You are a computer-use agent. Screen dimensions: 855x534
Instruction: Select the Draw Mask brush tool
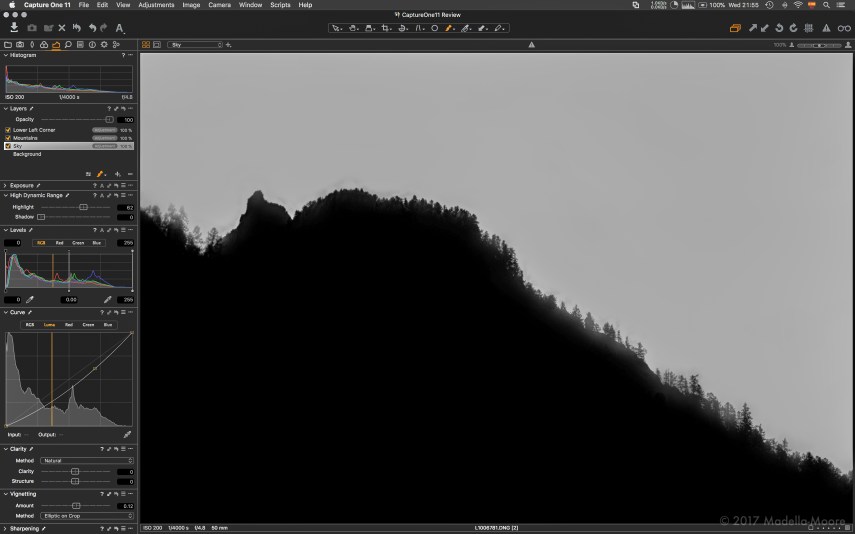pyautogui.click(x=449, y=28)
